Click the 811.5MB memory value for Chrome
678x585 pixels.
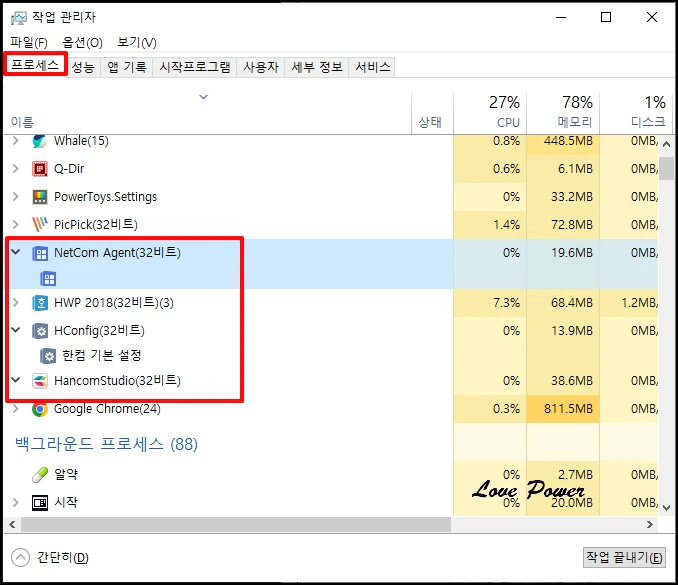pos(568,409)
